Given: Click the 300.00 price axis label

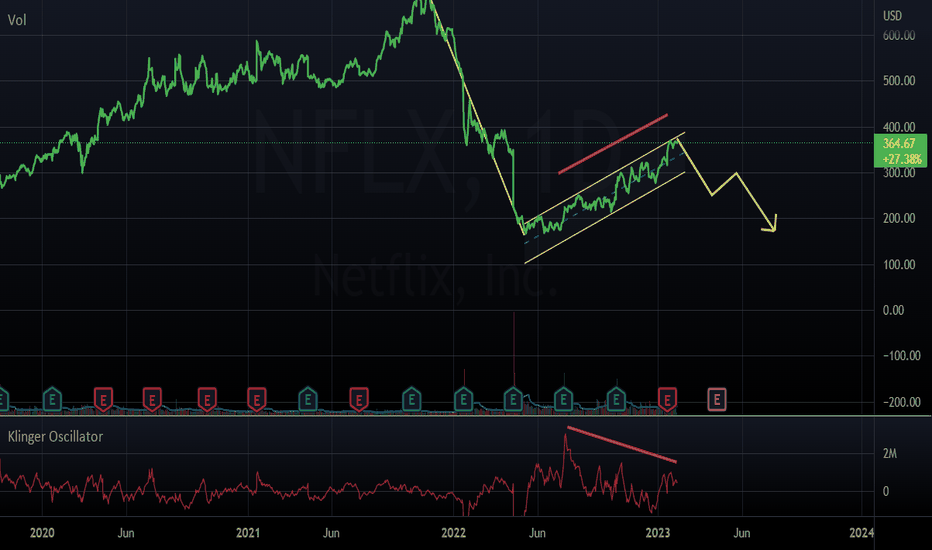Looking at the screenshot, I should 899,173.
